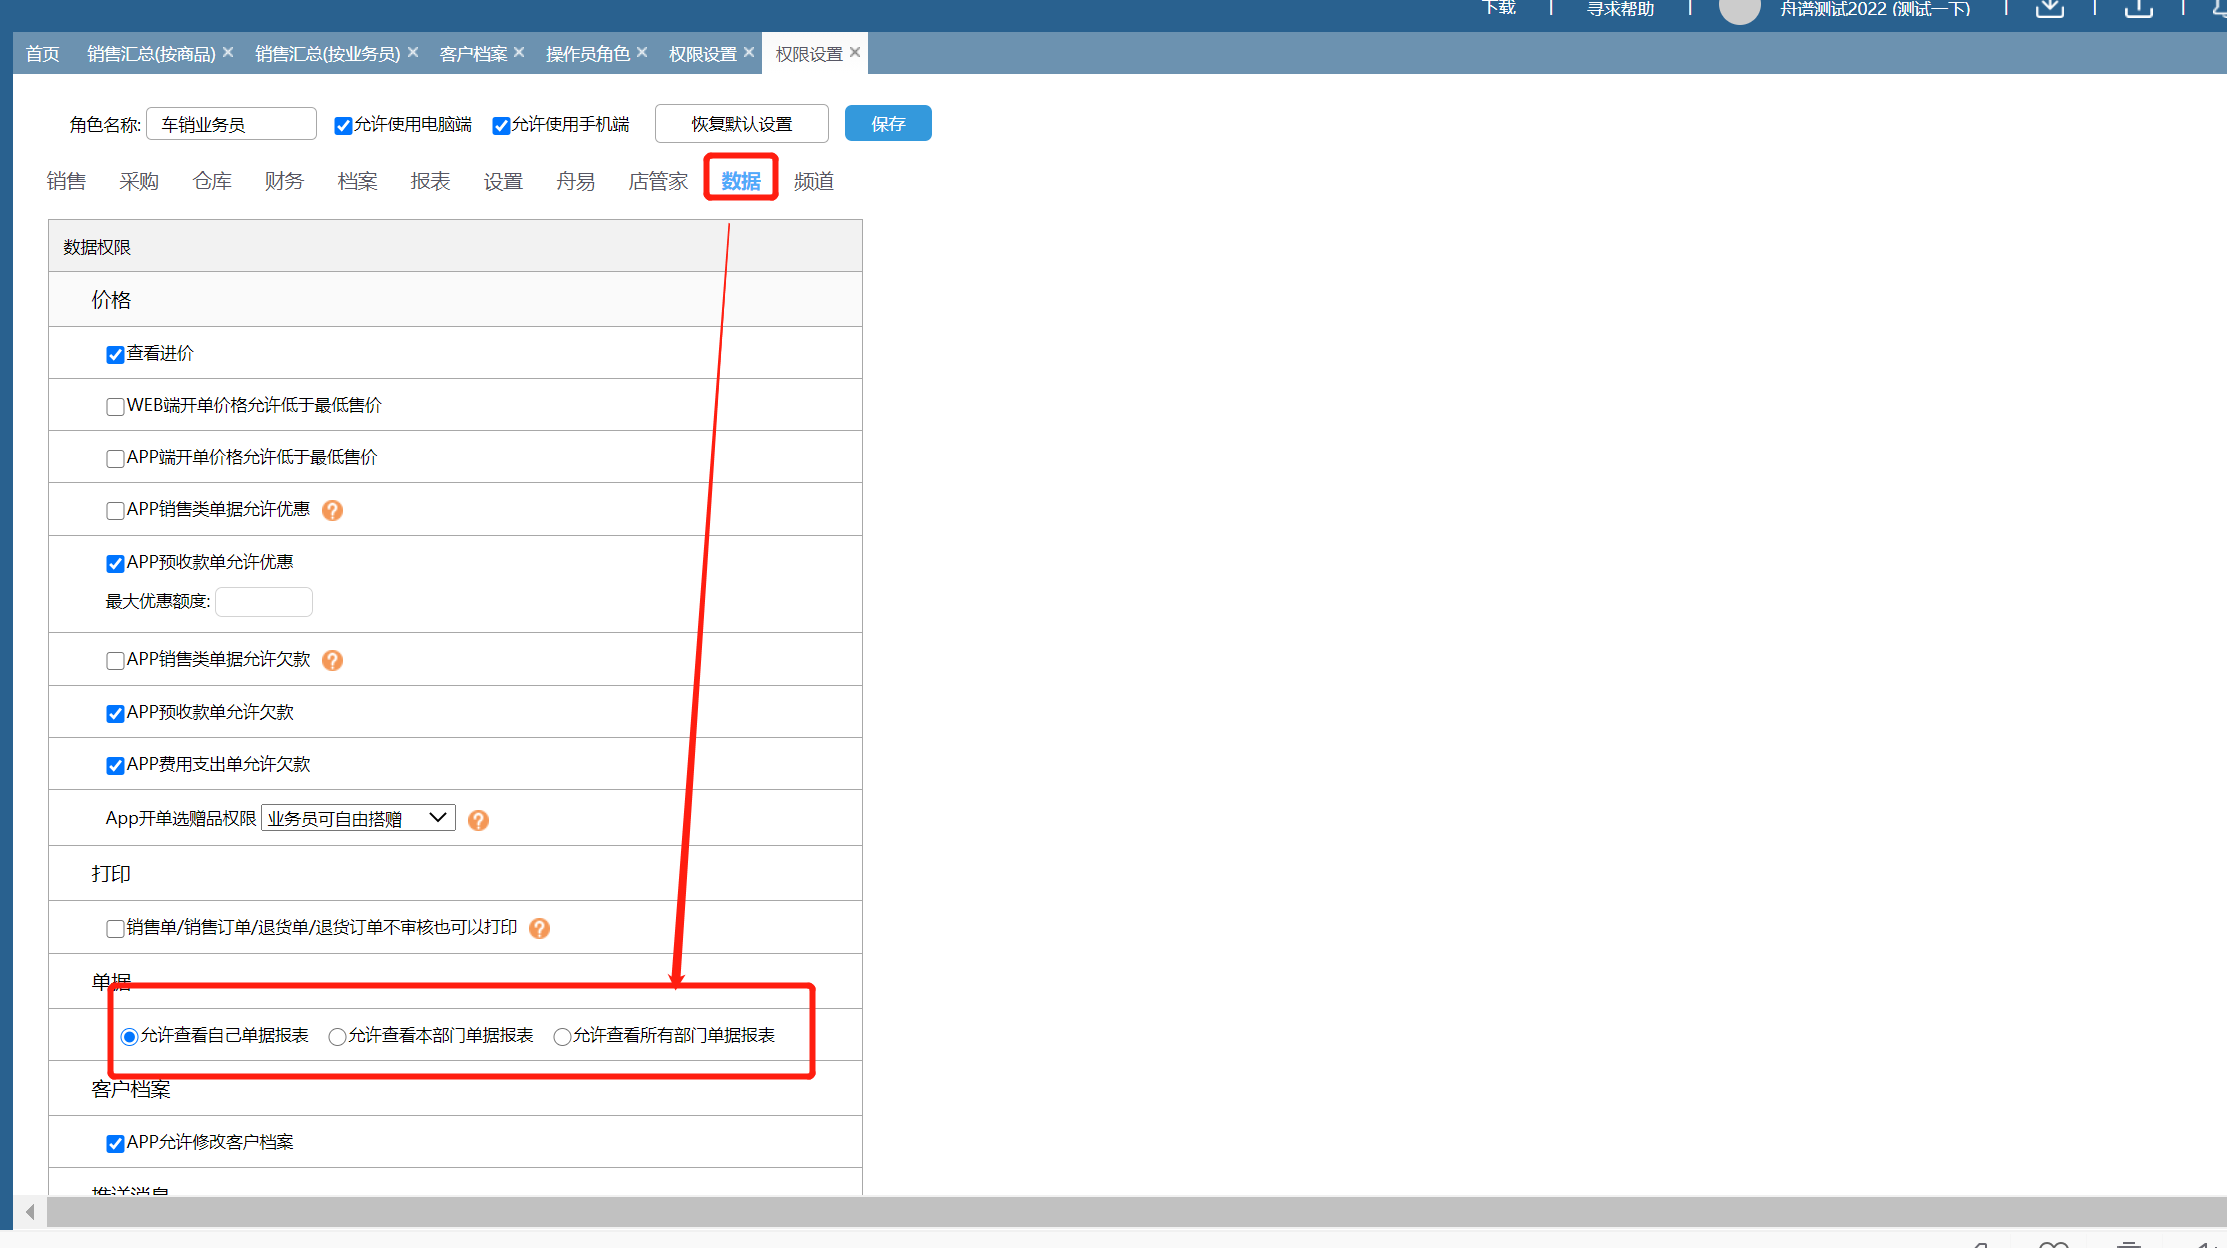The width and height of the screenshot is (2227, 1248).
Task: Enable WEB端开单价格允许低于最低售价
Action: (115, 407)
